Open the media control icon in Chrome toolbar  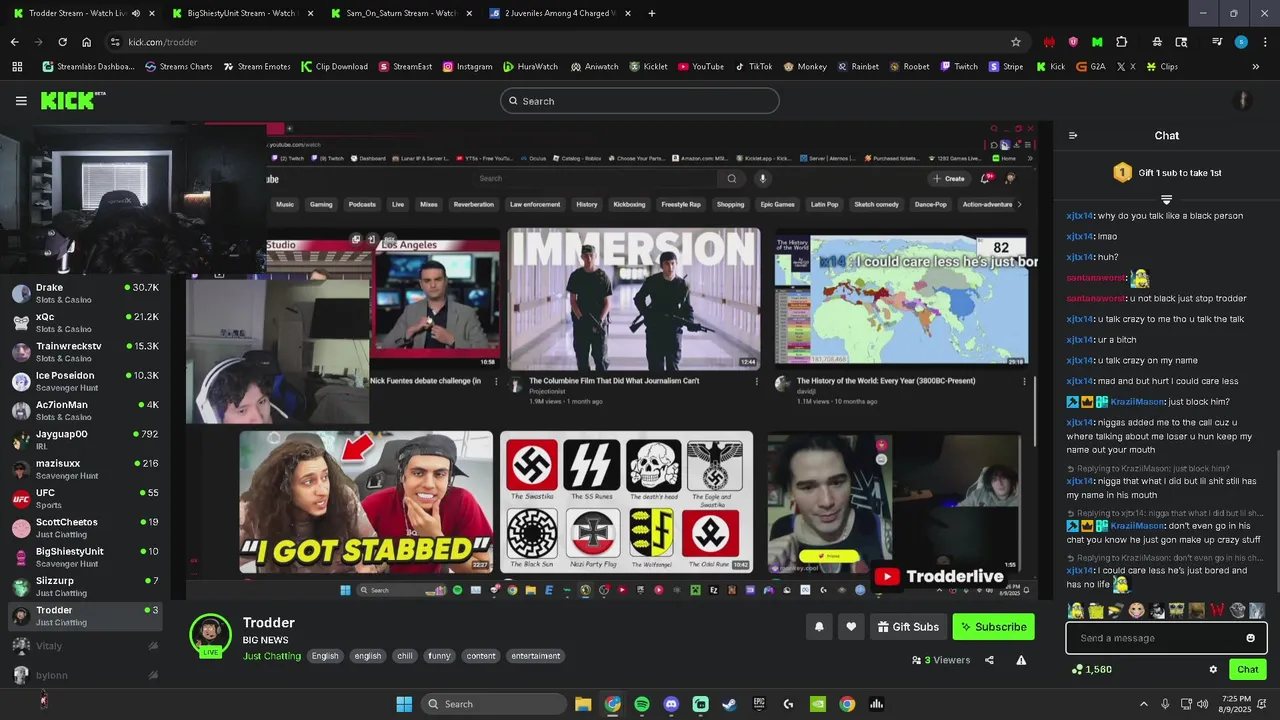coord(1217,42)
